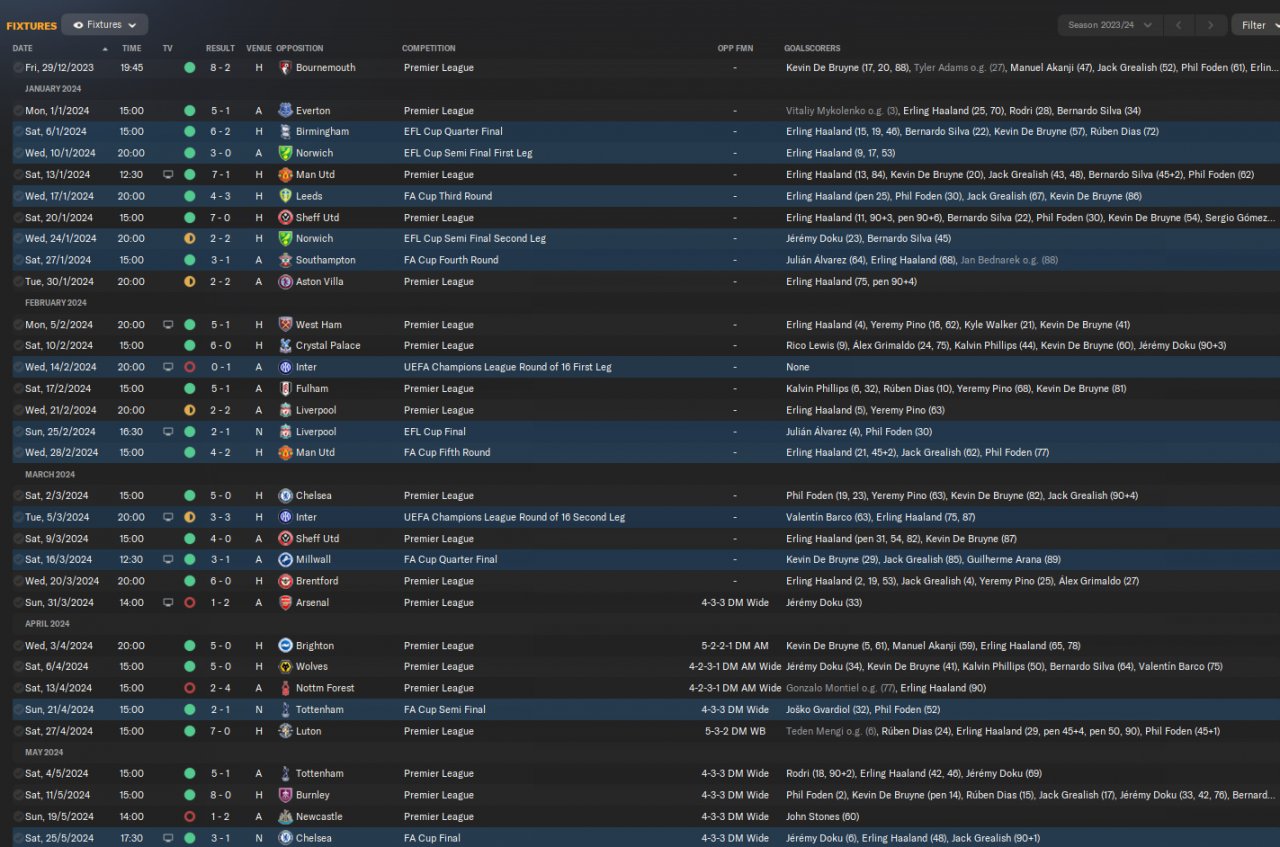Sort by the Opposition column header

pyautogui.click(x=300, y=48)
